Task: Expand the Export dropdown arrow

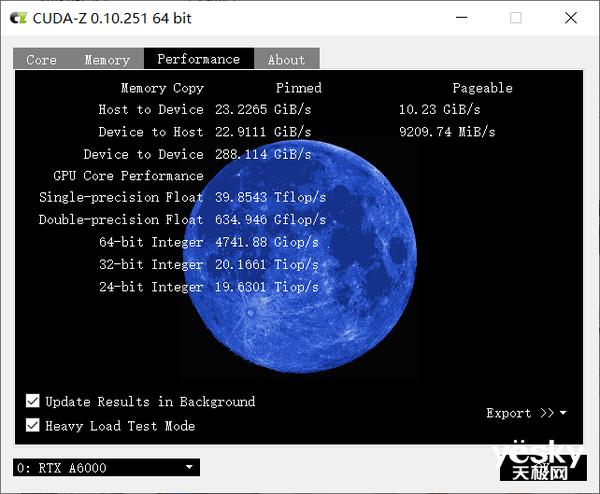Action: [563, 413]
